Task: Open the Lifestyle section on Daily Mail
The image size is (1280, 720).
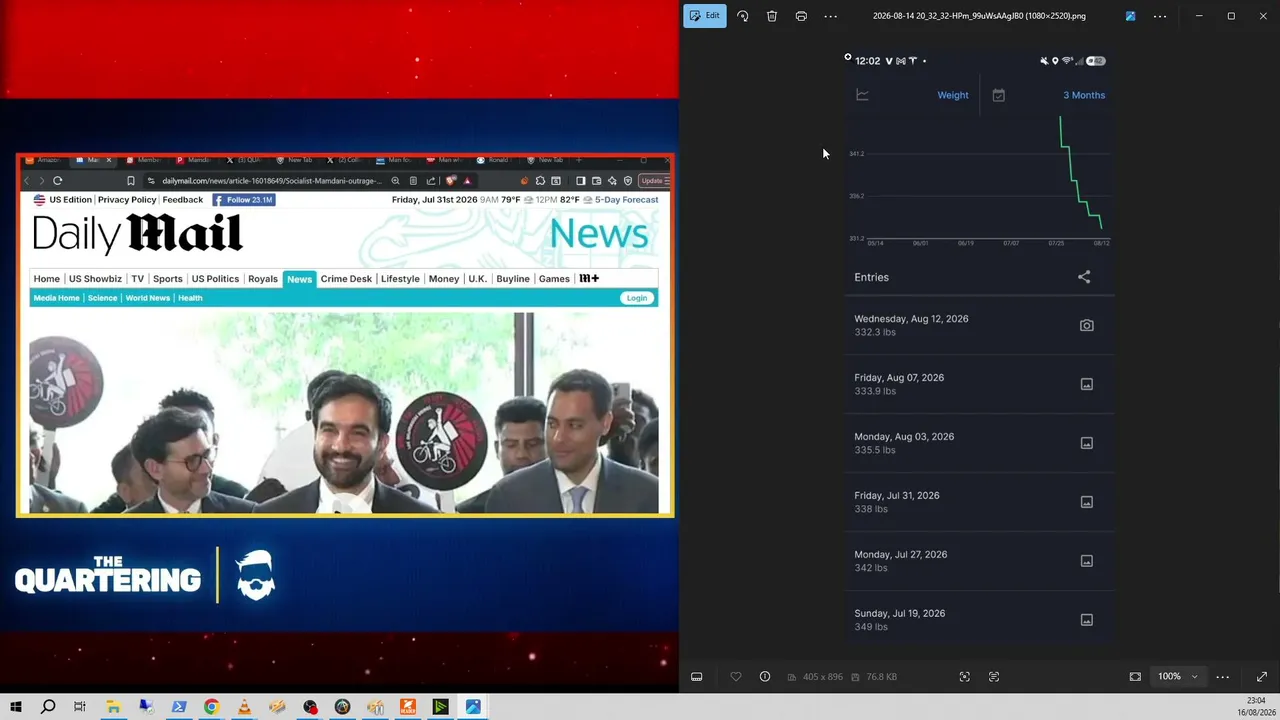Action: [400, 279]
